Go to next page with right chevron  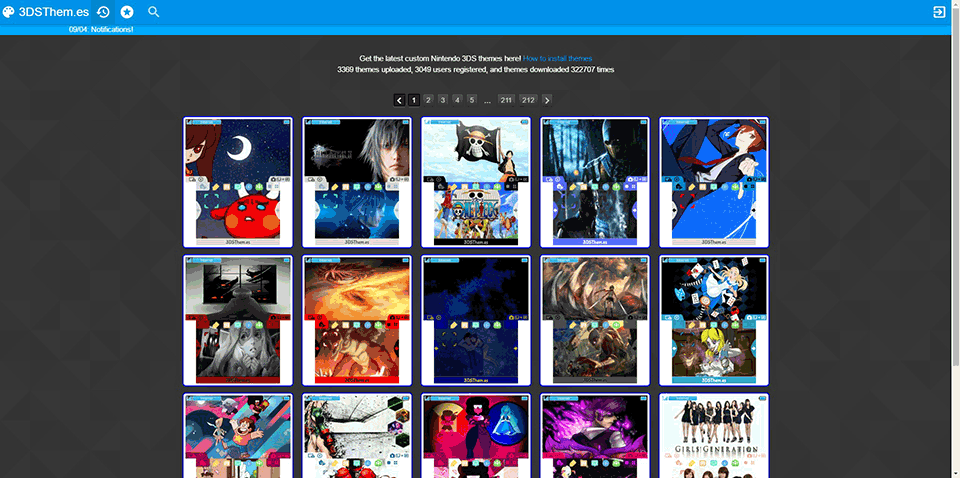tap(547, 100)
